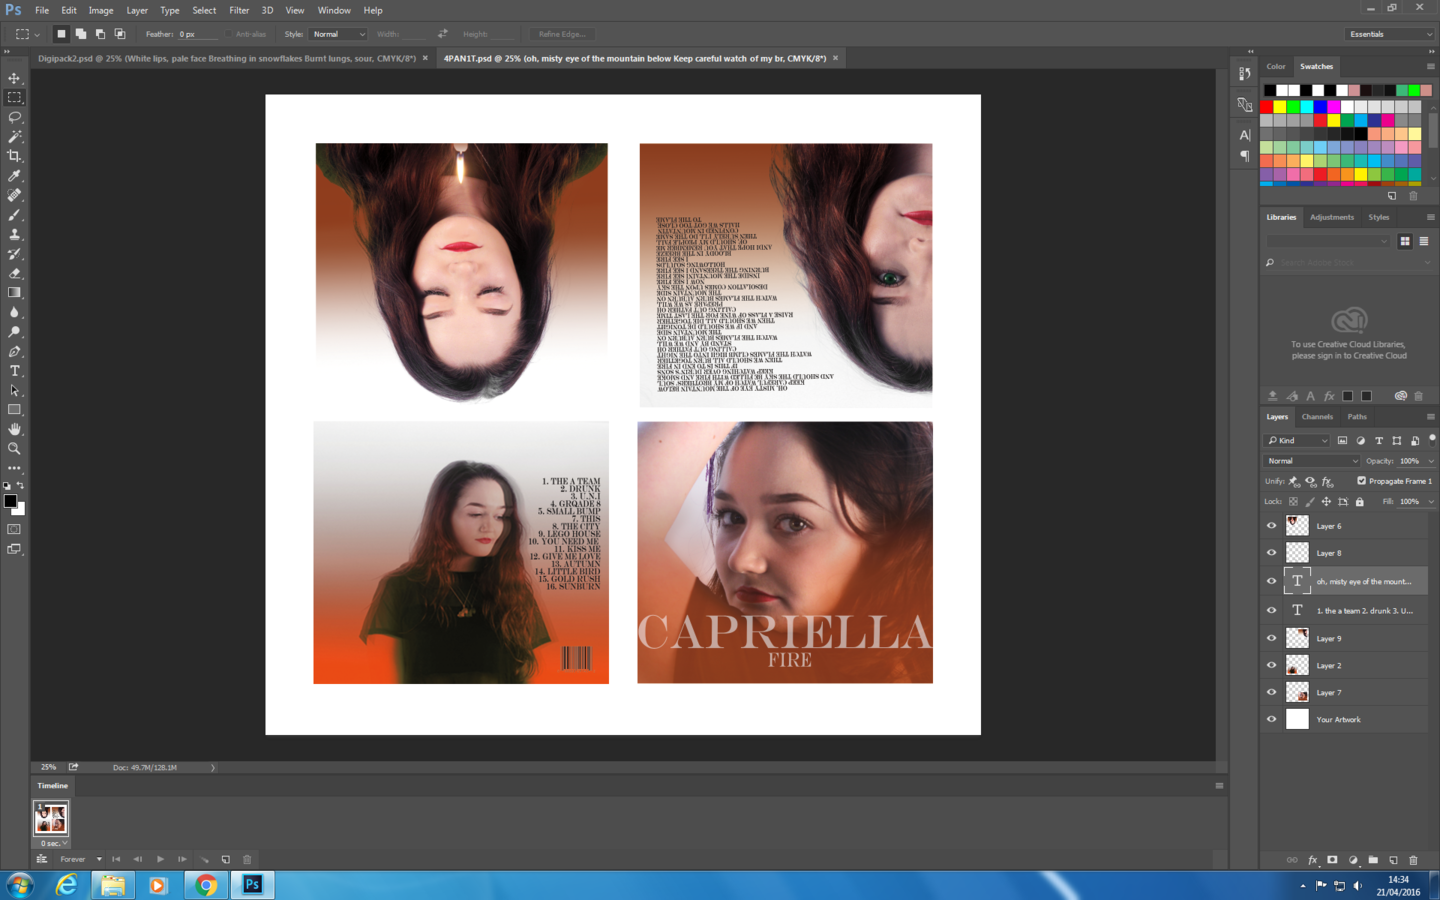Open the Opacity slider dropdown arrow
This screenshot has width=1440, height=900.
pos(1431,461)
